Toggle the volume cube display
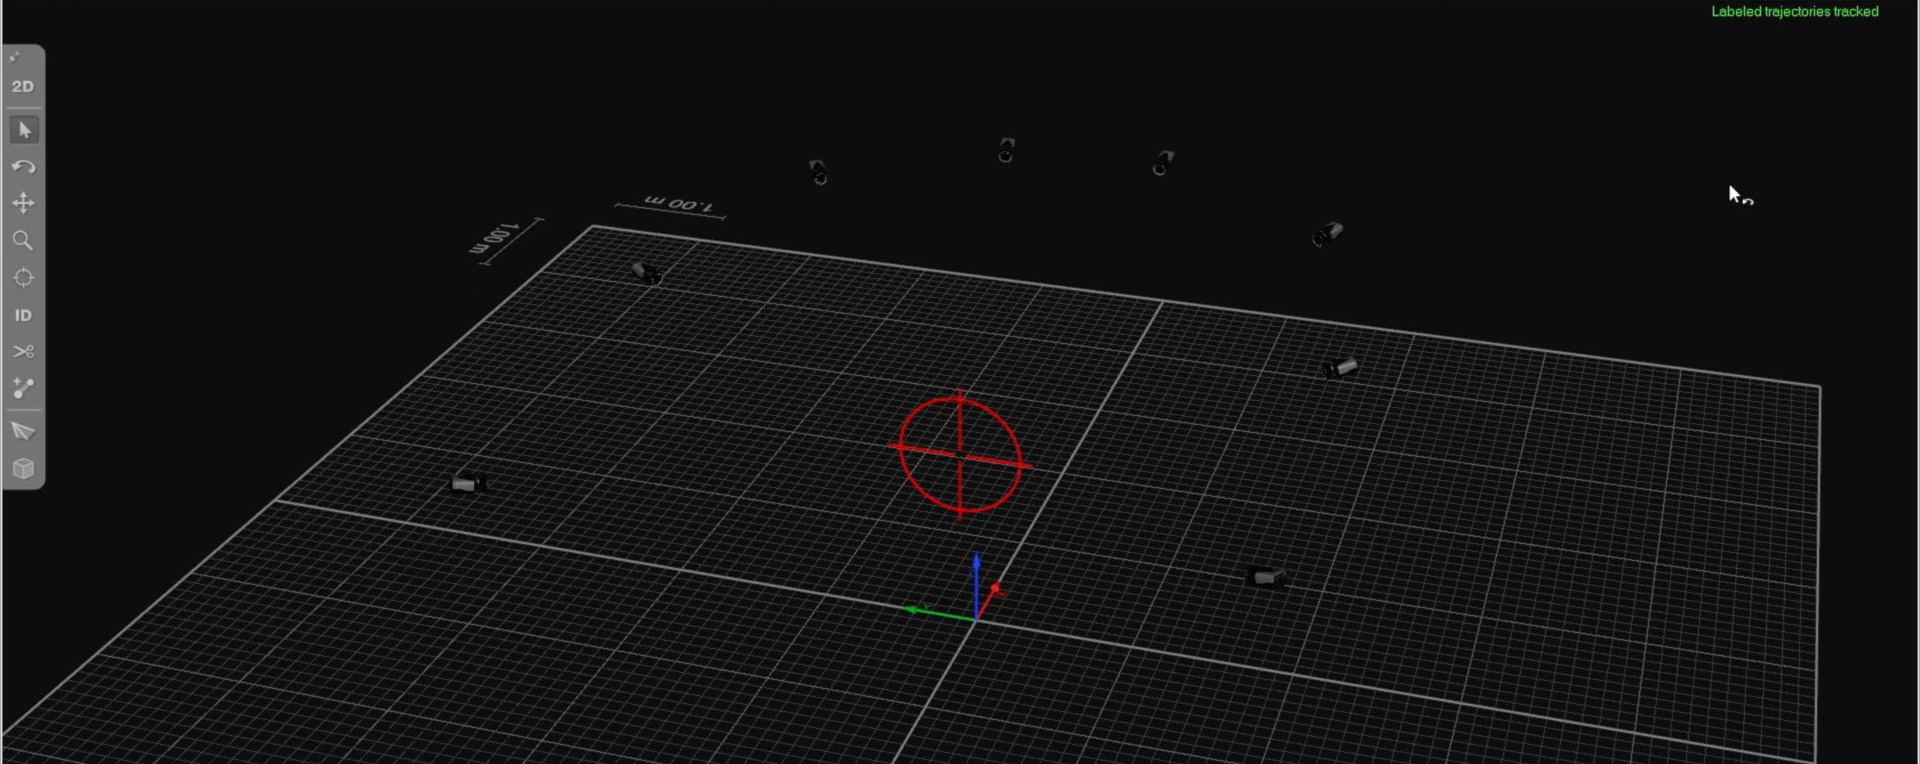 tap(23, 469)
